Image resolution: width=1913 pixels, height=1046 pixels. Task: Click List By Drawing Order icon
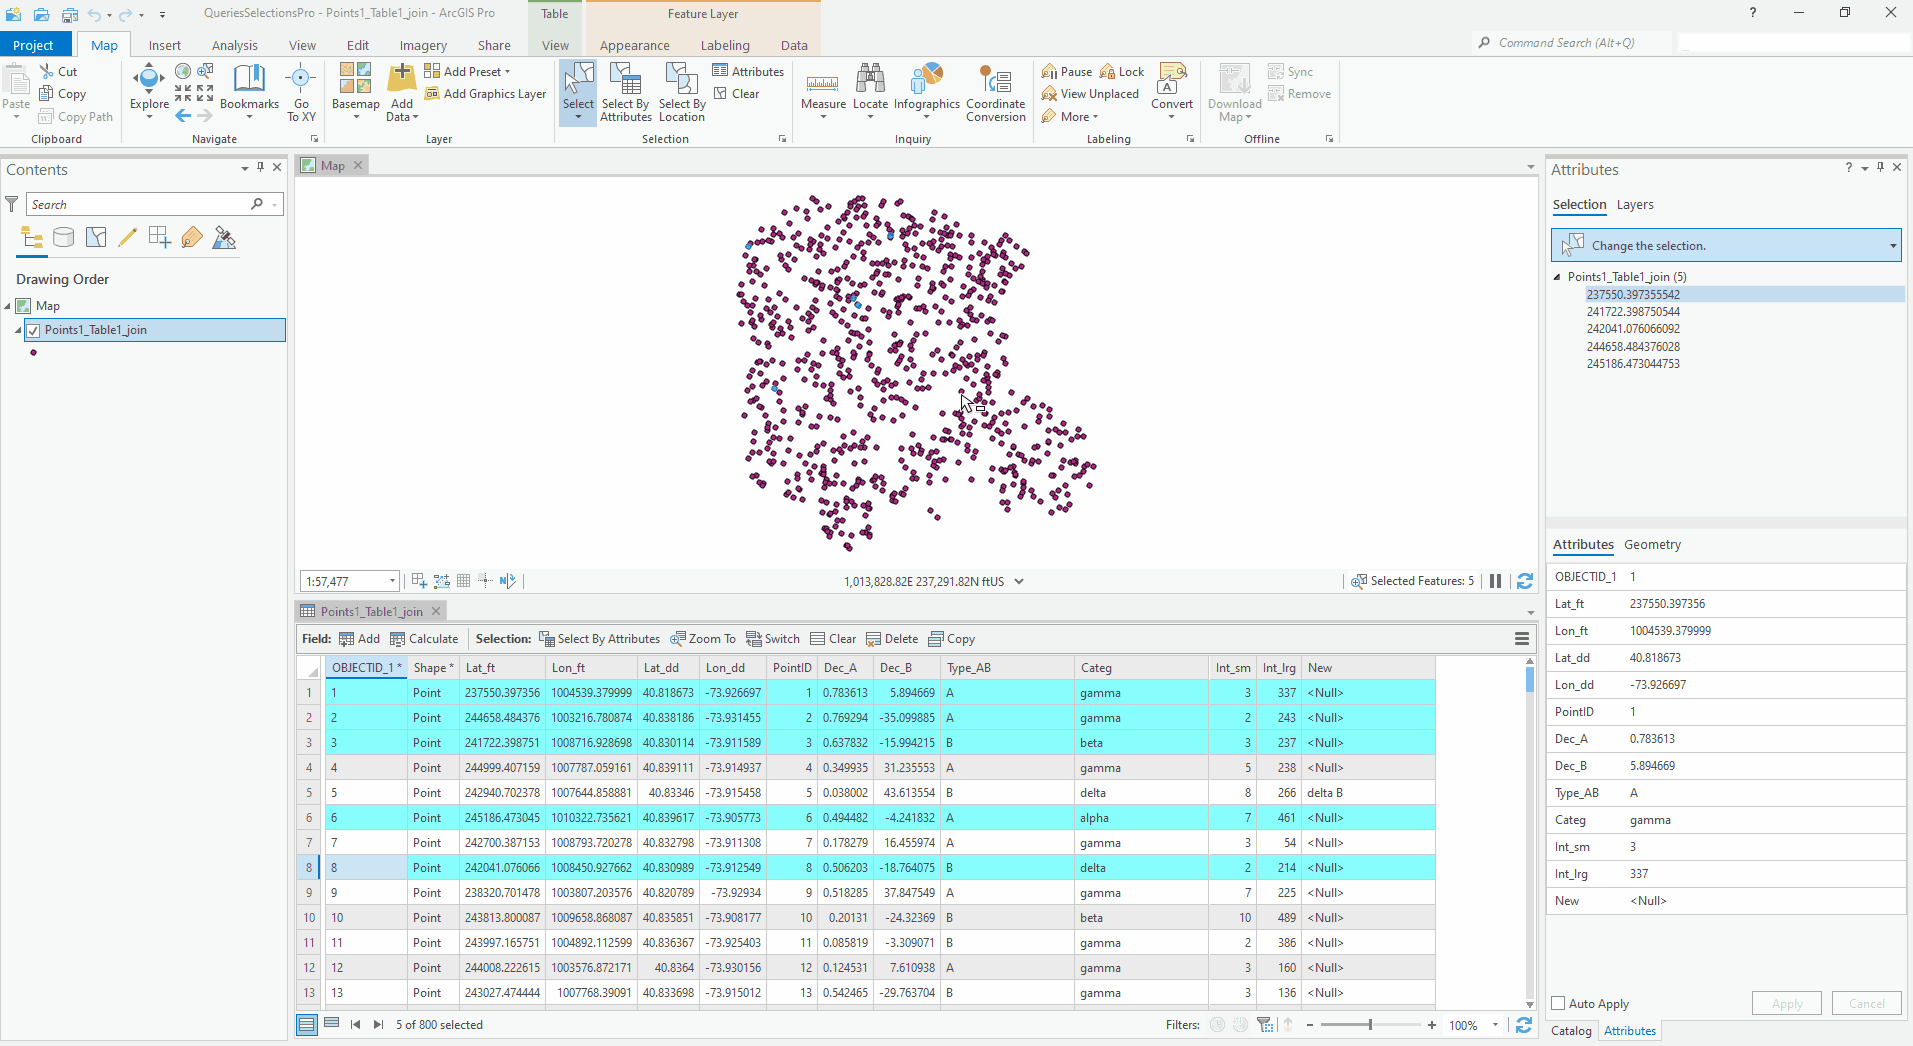32,237
